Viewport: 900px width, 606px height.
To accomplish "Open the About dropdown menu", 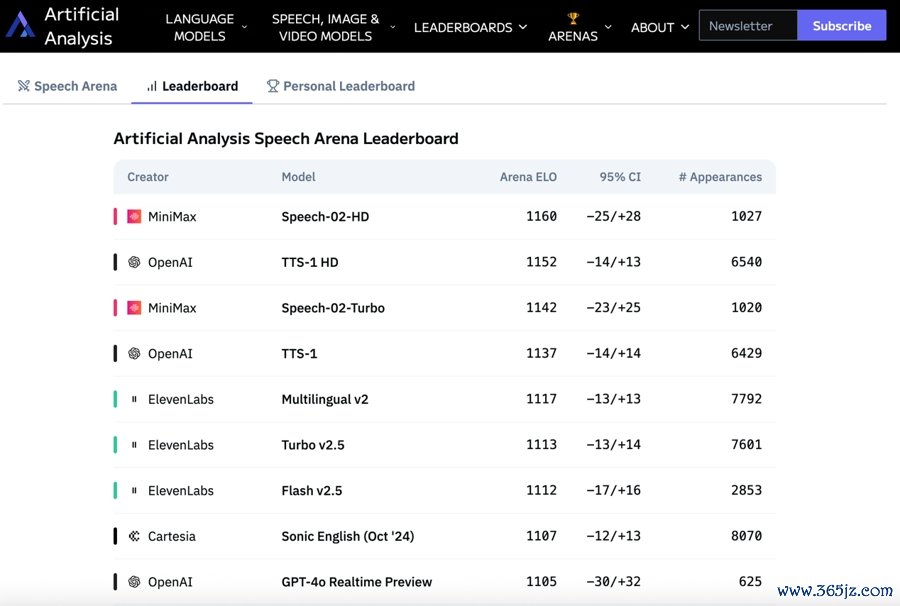I will point(660,27).
